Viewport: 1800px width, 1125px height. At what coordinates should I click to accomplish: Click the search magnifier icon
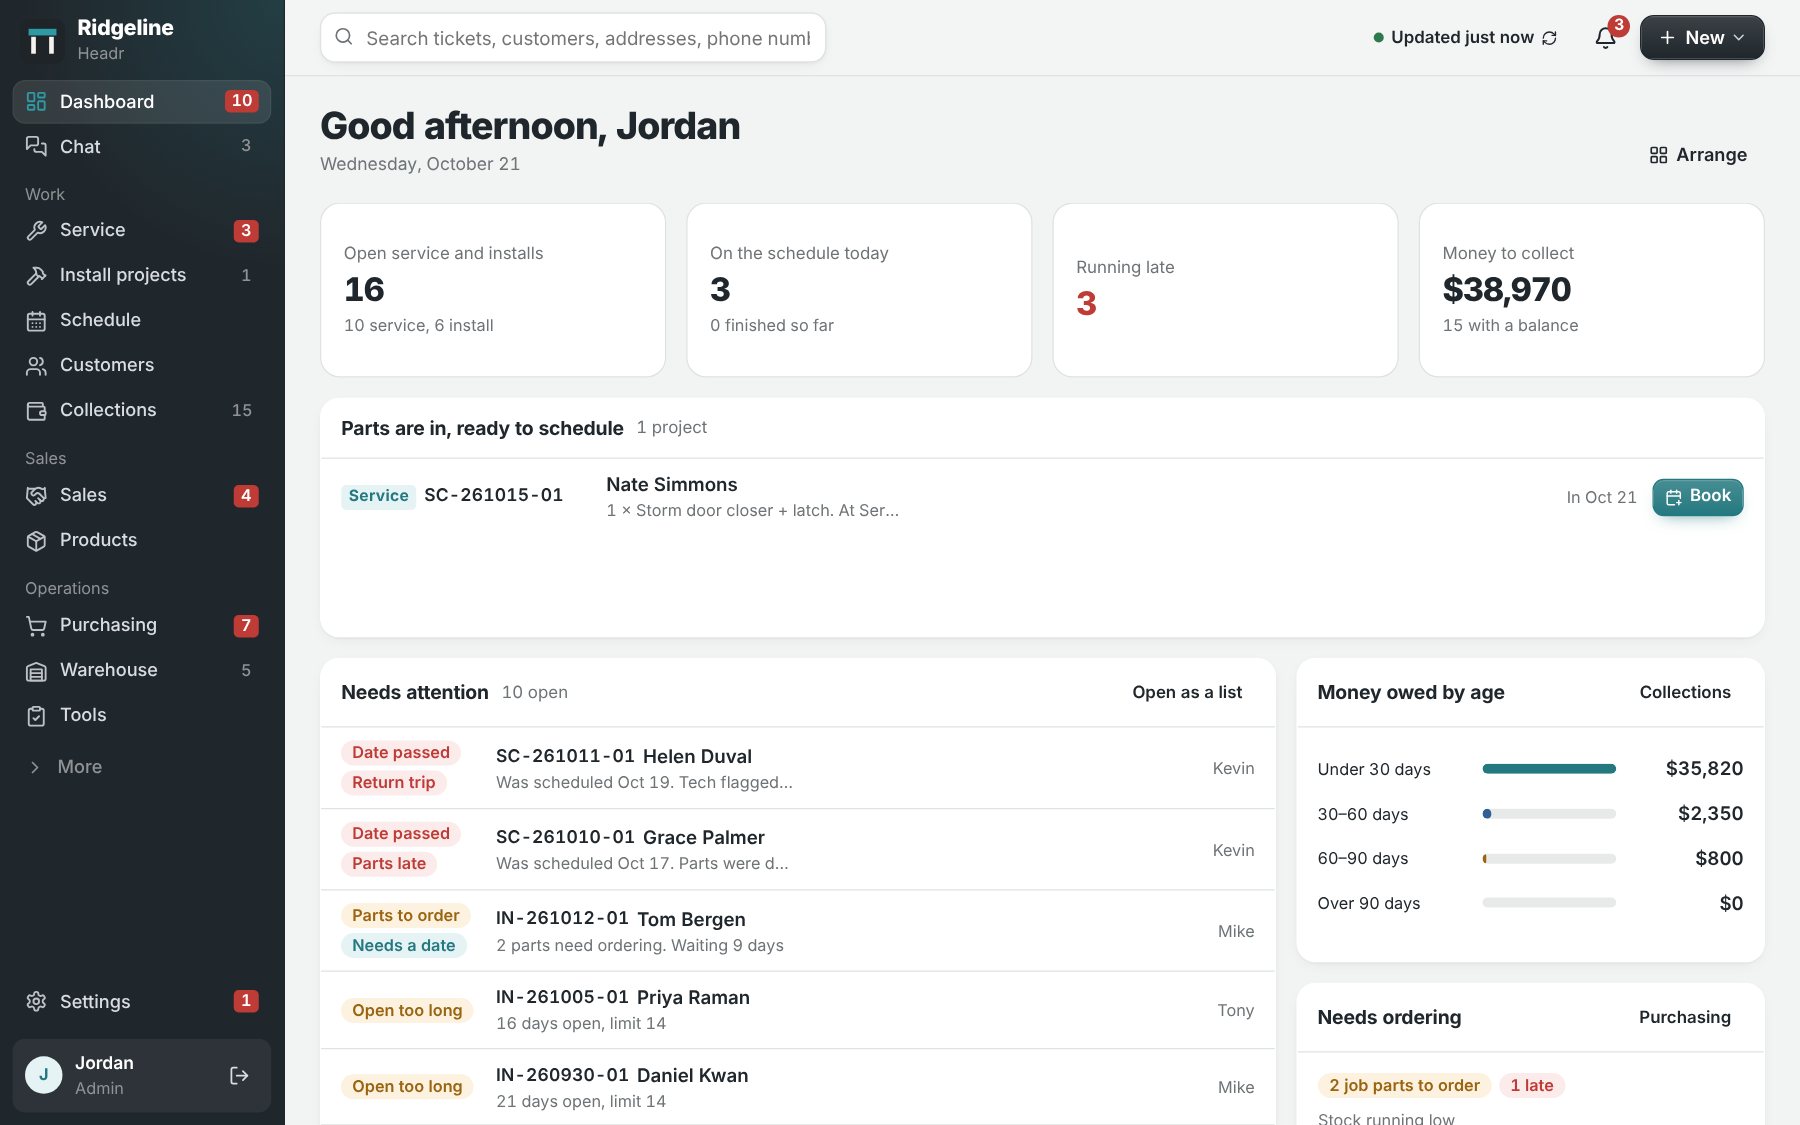(344, 37)
